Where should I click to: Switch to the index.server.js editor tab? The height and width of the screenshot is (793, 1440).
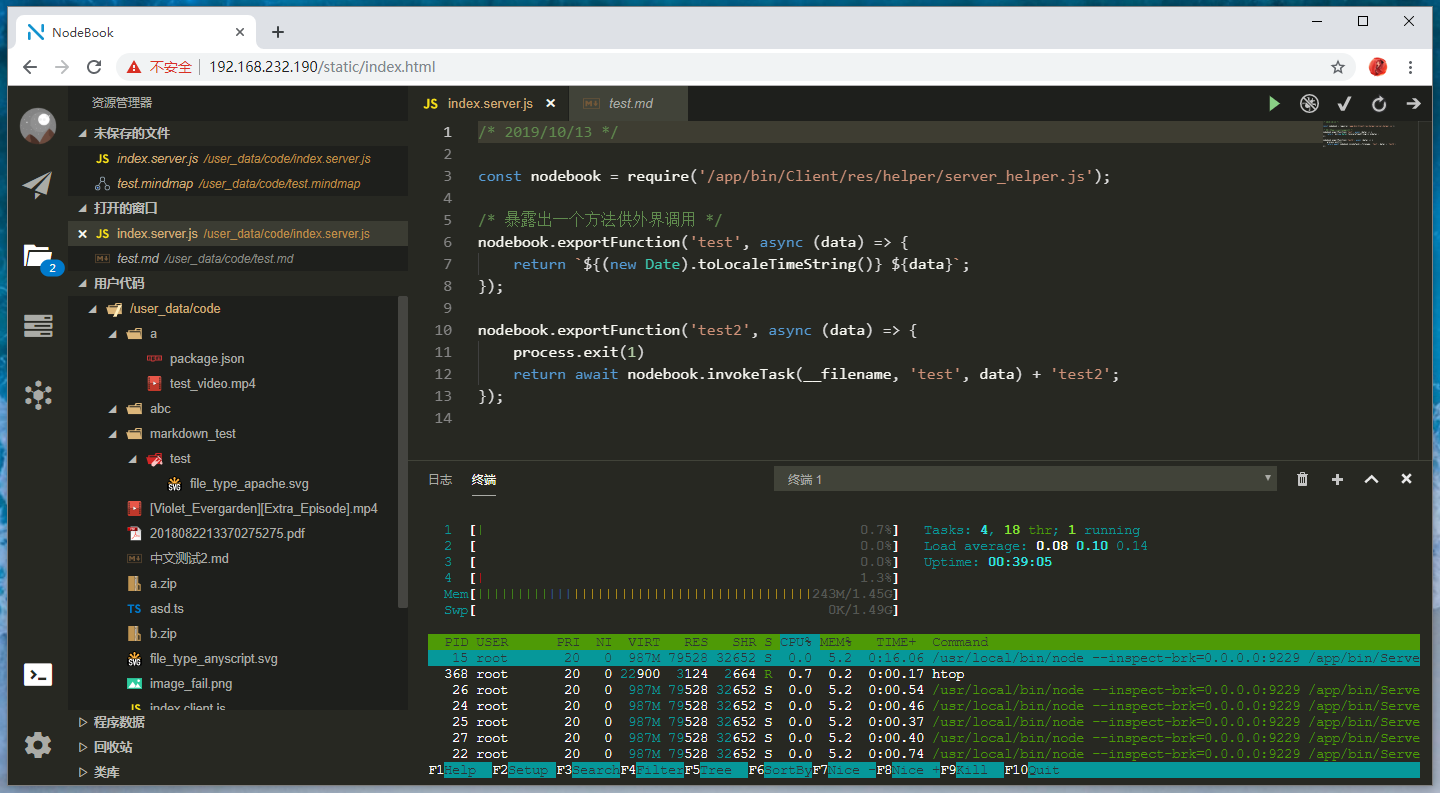click(489, 103)
